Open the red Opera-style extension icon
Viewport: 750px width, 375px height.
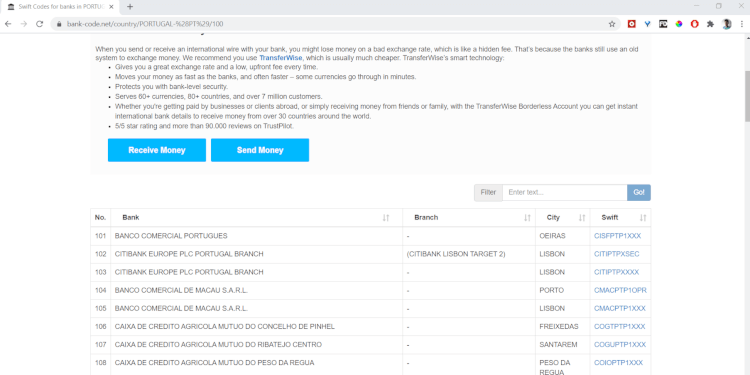pos(695,24)
